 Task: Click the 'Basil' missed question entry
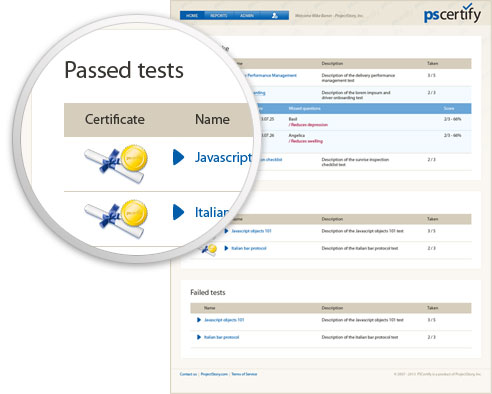(293, 119)
